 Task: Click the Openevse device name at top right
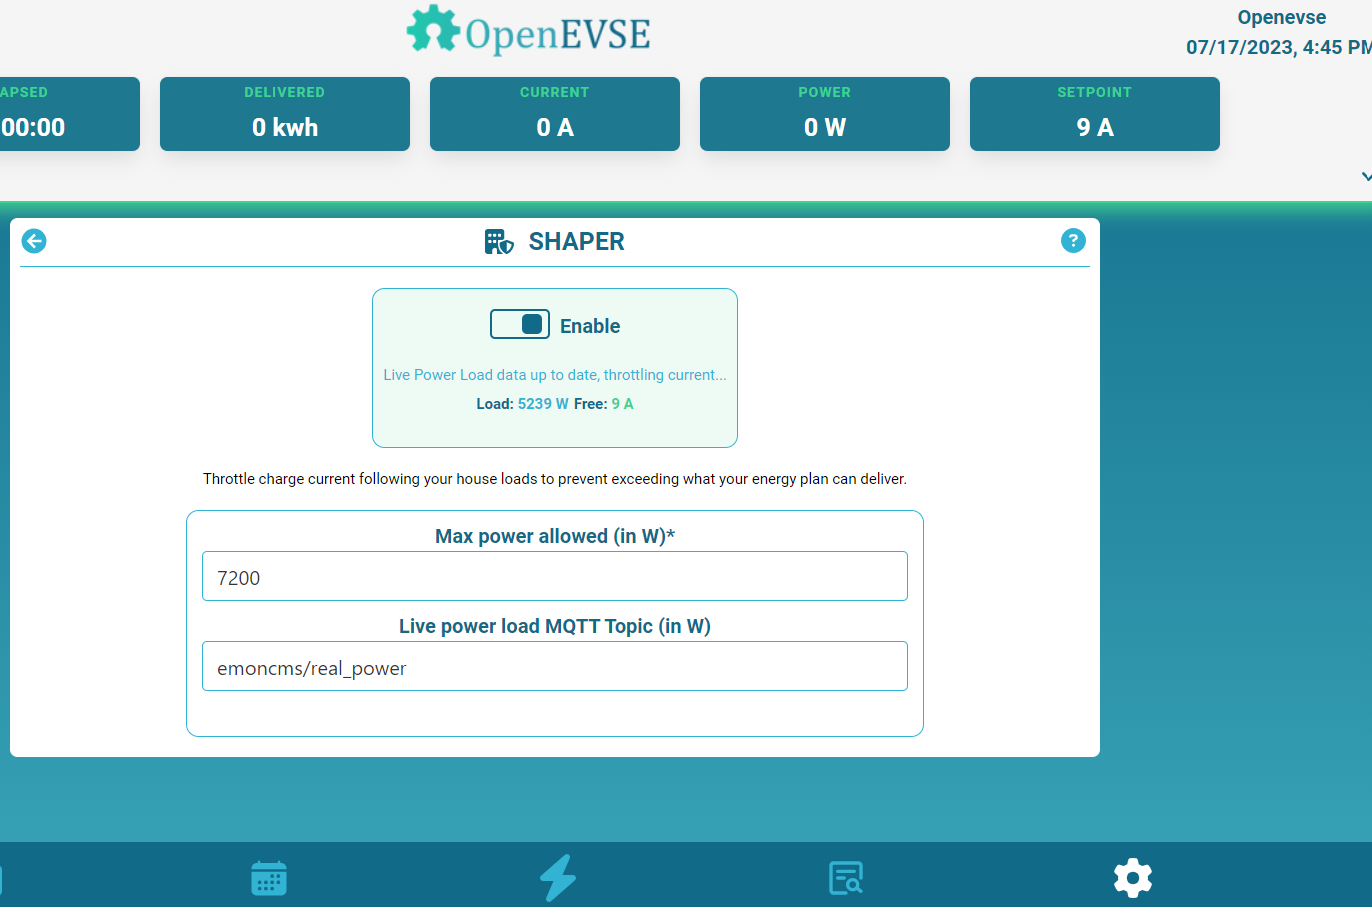(x=1281, y=17)
